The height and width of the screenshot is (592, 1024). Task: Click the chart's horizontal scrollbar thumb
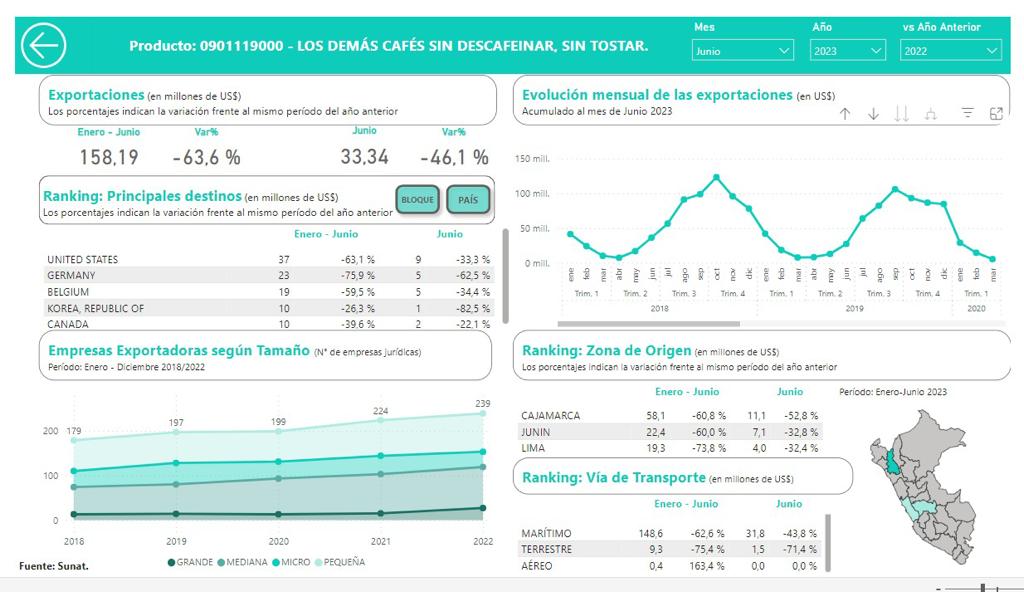click(648, 324)
